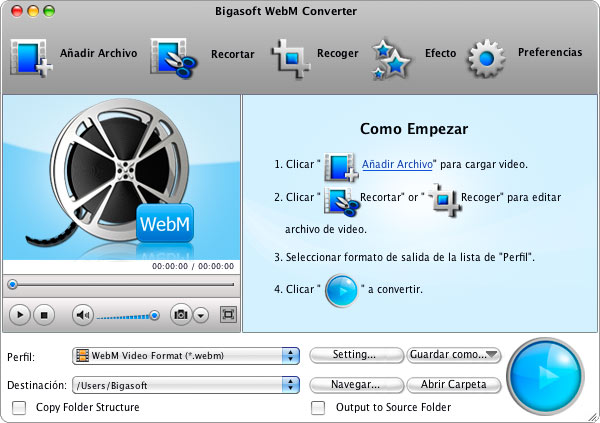Image resolution: width=600 pixels, height=423 pixels.
Task: Toggle full screen preview icon
Action: pyautogui.click(x=228, y=315)
